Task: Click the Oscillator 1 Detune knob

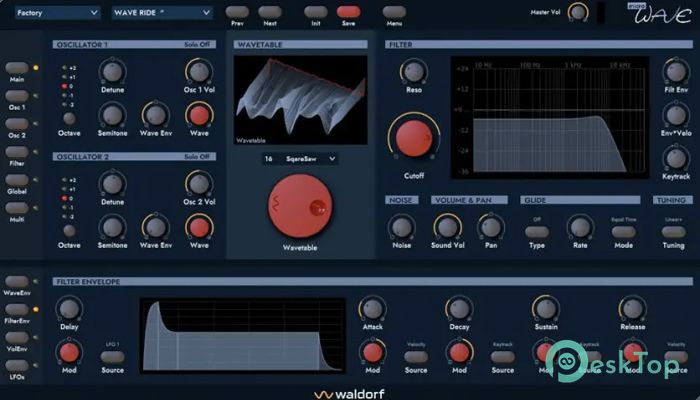Action: click(112, 70)
